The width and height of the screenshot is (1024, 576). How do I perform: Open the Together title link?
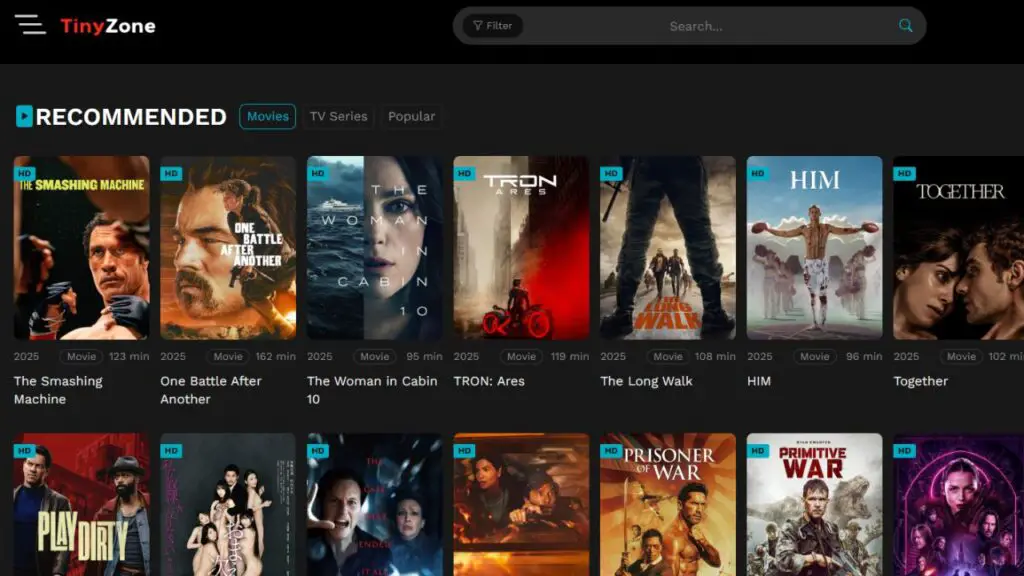point(920,381)
